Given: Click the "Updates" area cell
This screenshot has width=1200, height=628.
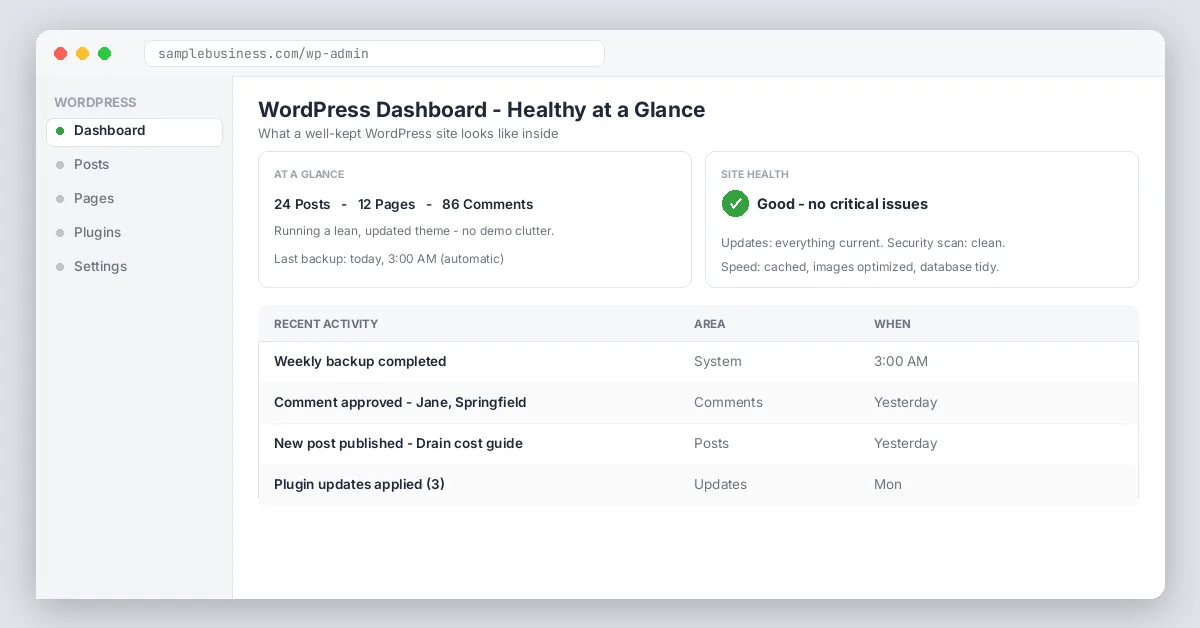Looking at the screenshot, I should click(x=720, y=485).
